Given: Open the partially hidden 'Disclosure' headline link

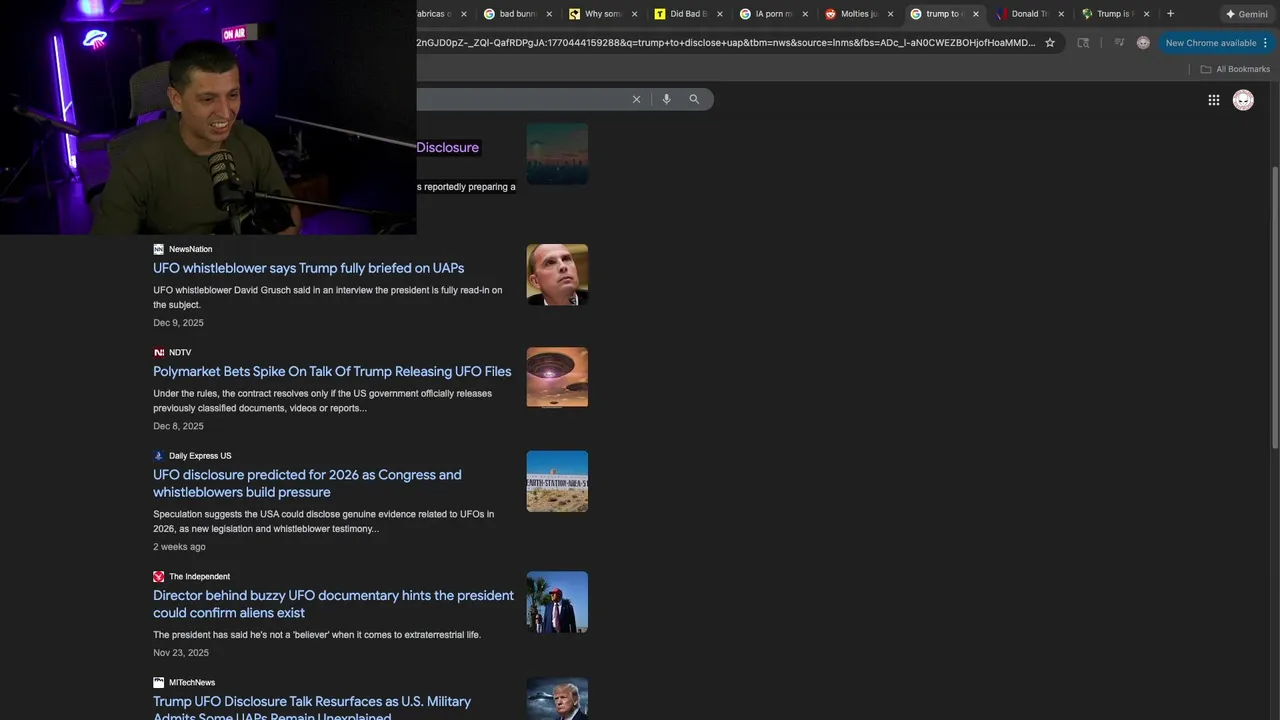Looking at the screenshot, I should click(x=447, y=147).
